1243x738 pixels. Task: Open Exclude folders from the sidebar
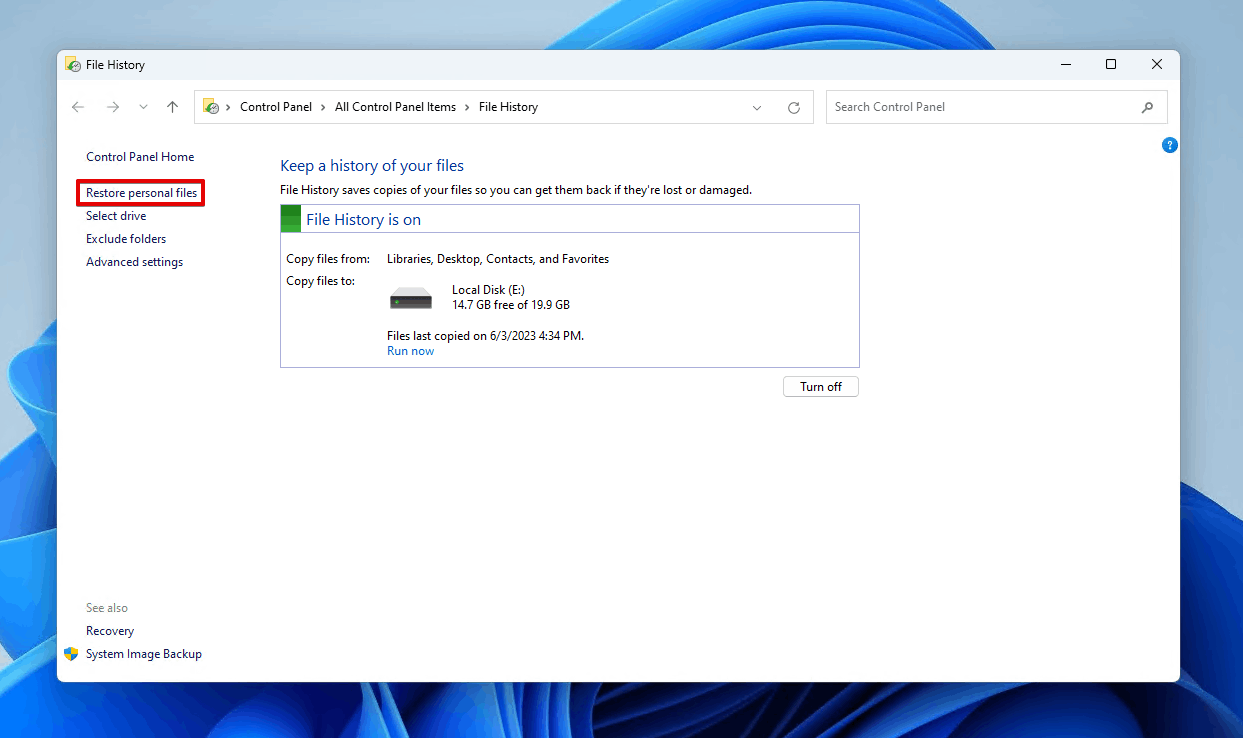pos(126,239)
